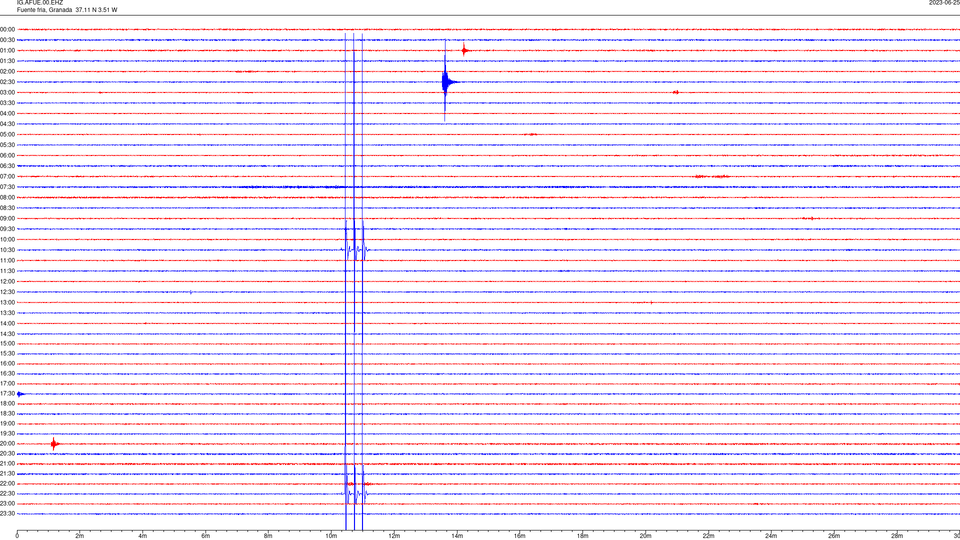Click the red seismic event on 01:00 trace
Image resolution: width=960 pixels, height=540 pixels.
[465, 50]
